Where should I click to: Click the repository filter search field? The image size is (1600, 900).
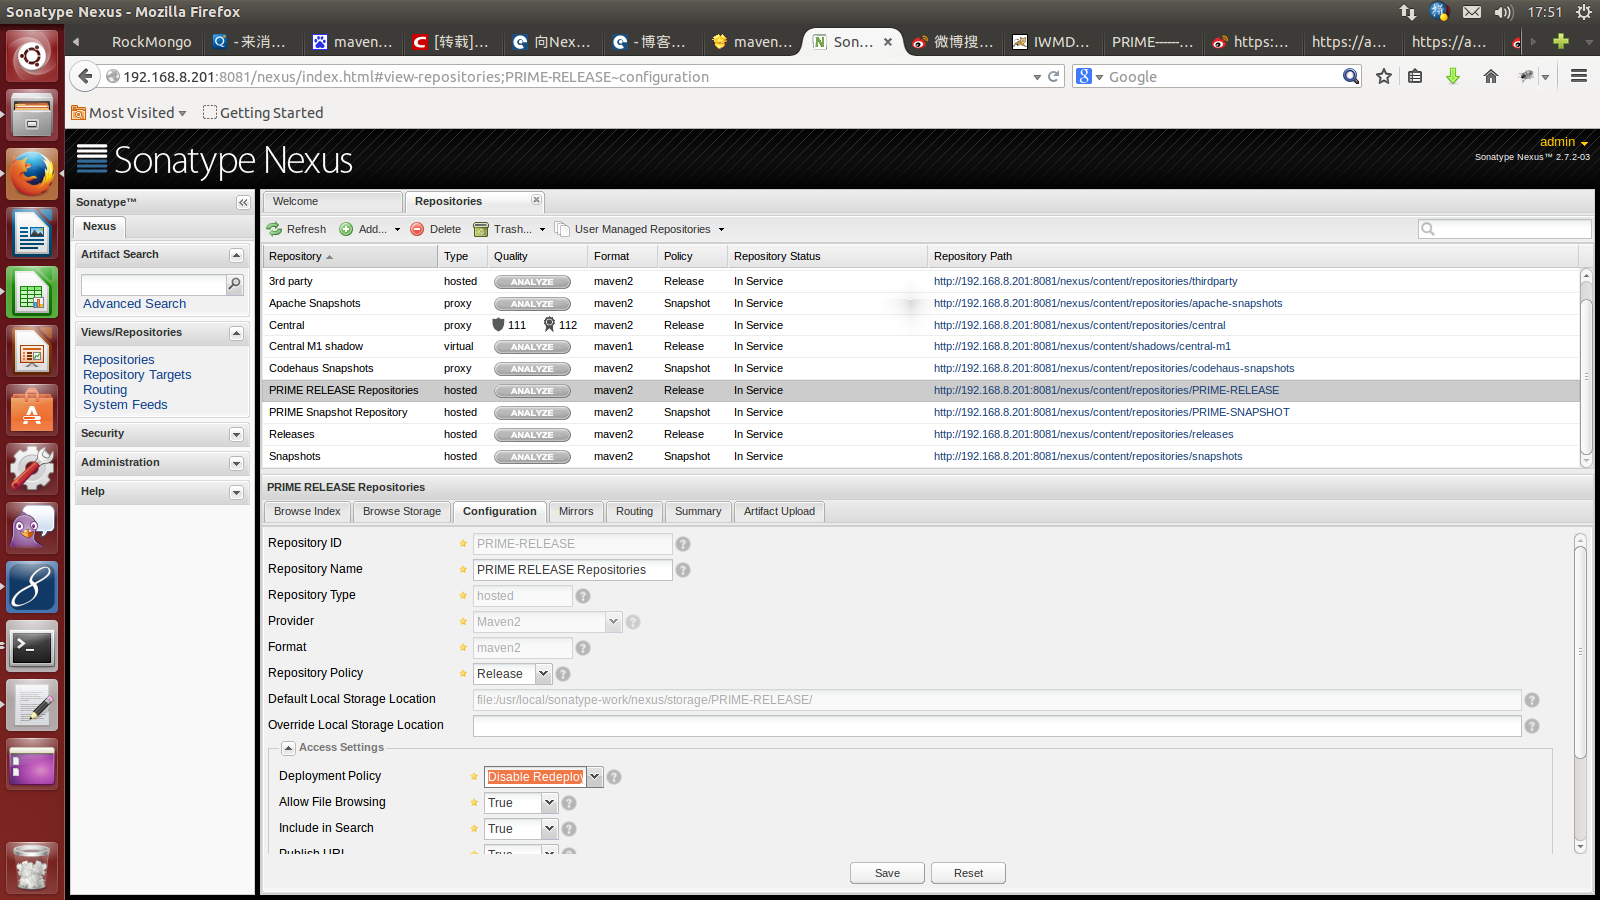pos(1504,229)
